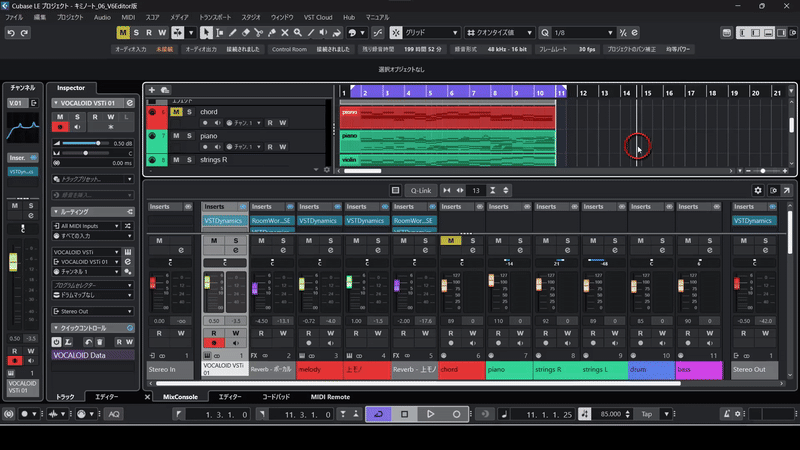This screenshot has height=450, width=800.
Task: Open the Audio menu
Action: 102,17
